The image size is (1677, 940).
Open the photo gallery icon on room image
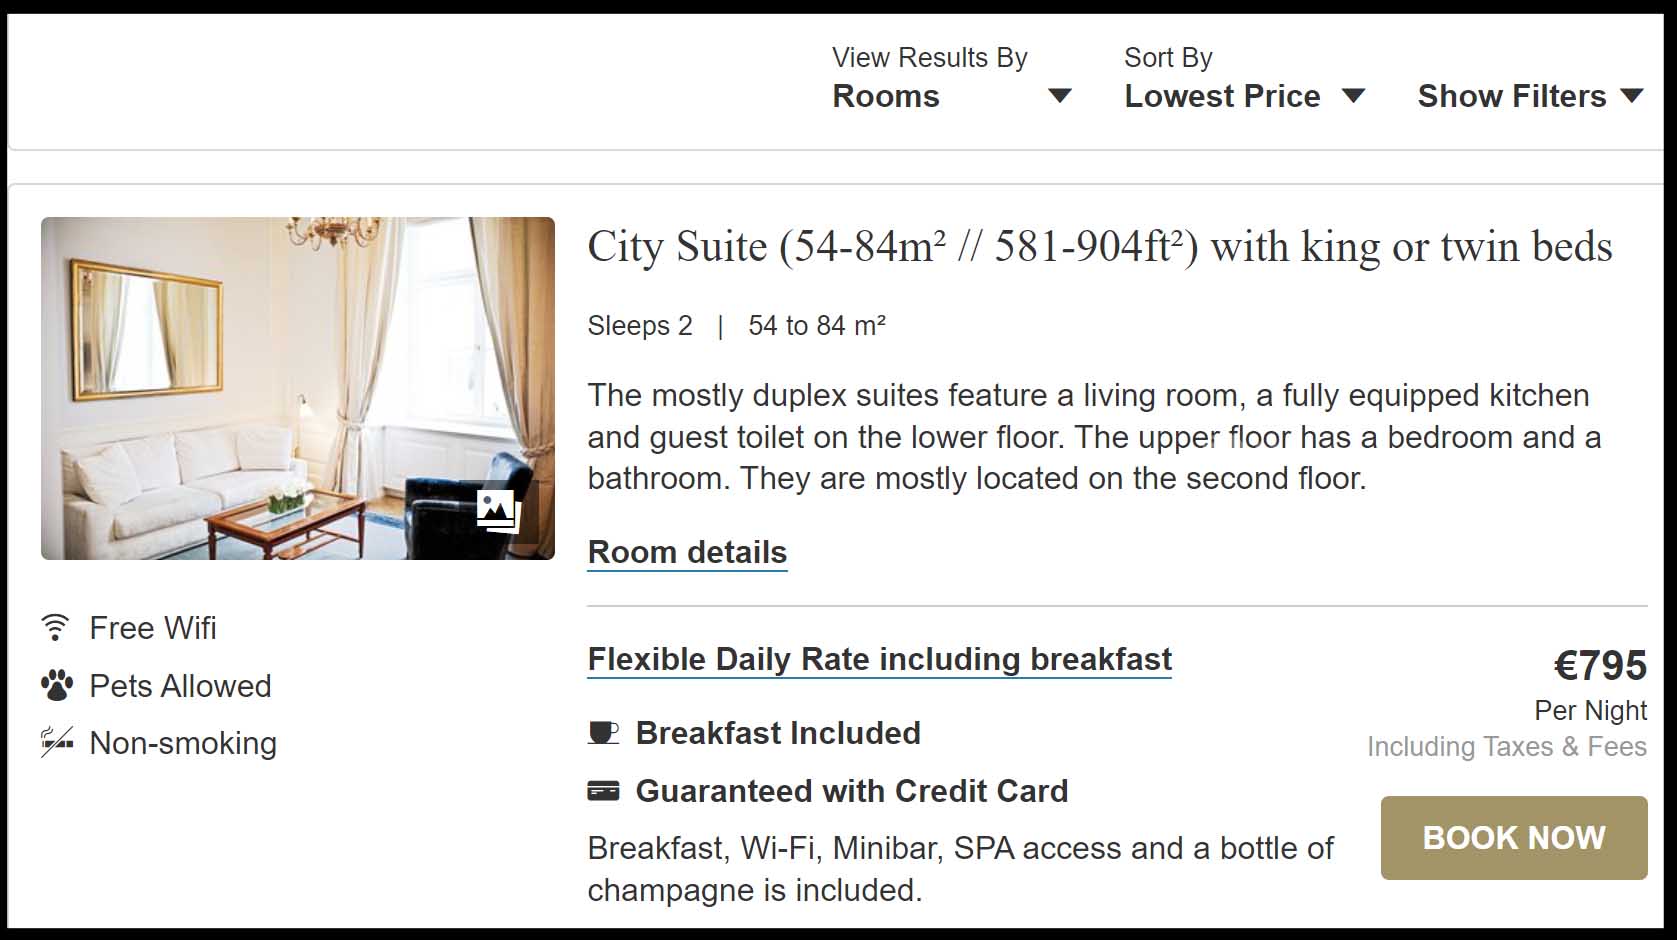[x=497, y=510]
